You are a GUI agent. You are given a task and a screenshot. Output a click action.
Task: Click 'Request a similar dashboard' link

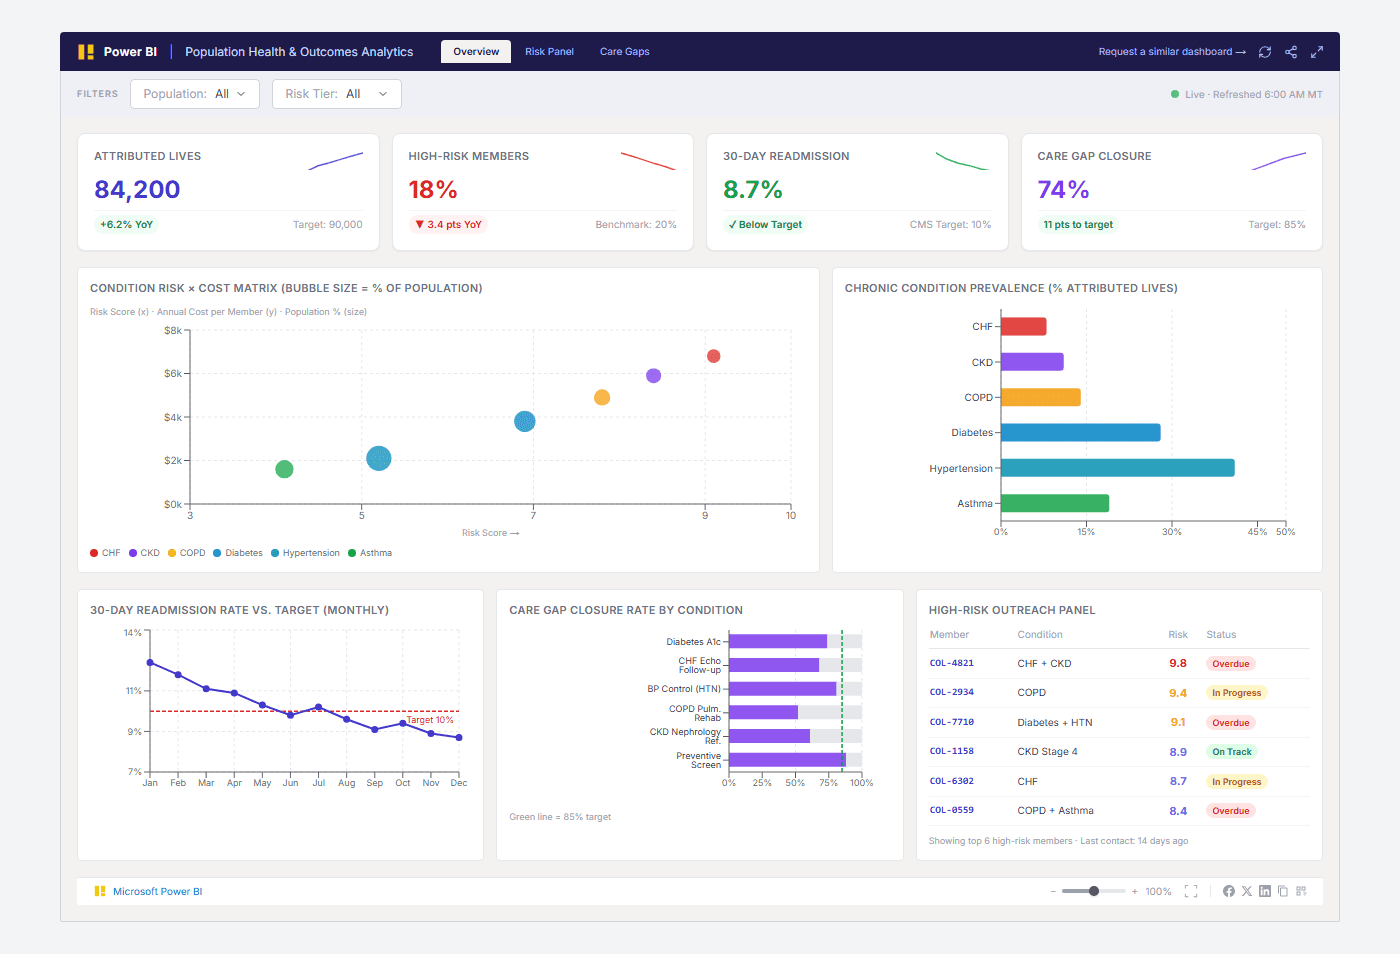tap(1172, 52)
